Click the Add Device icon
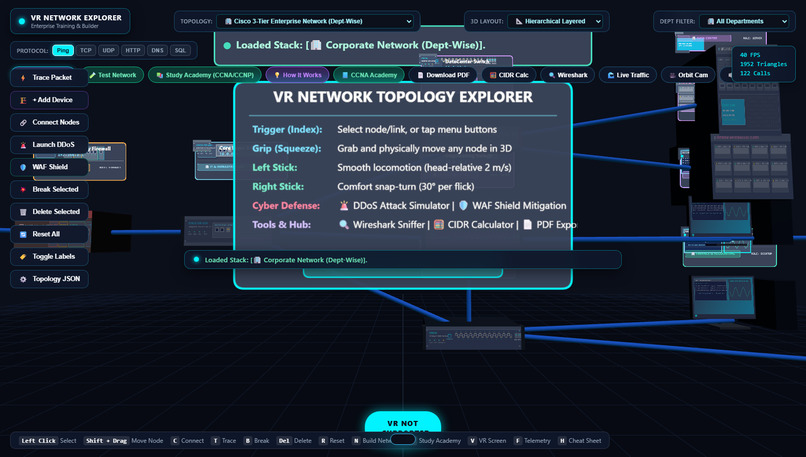This screenshot has width=806, height=457. pyautogui.click(x=23, y=100)
